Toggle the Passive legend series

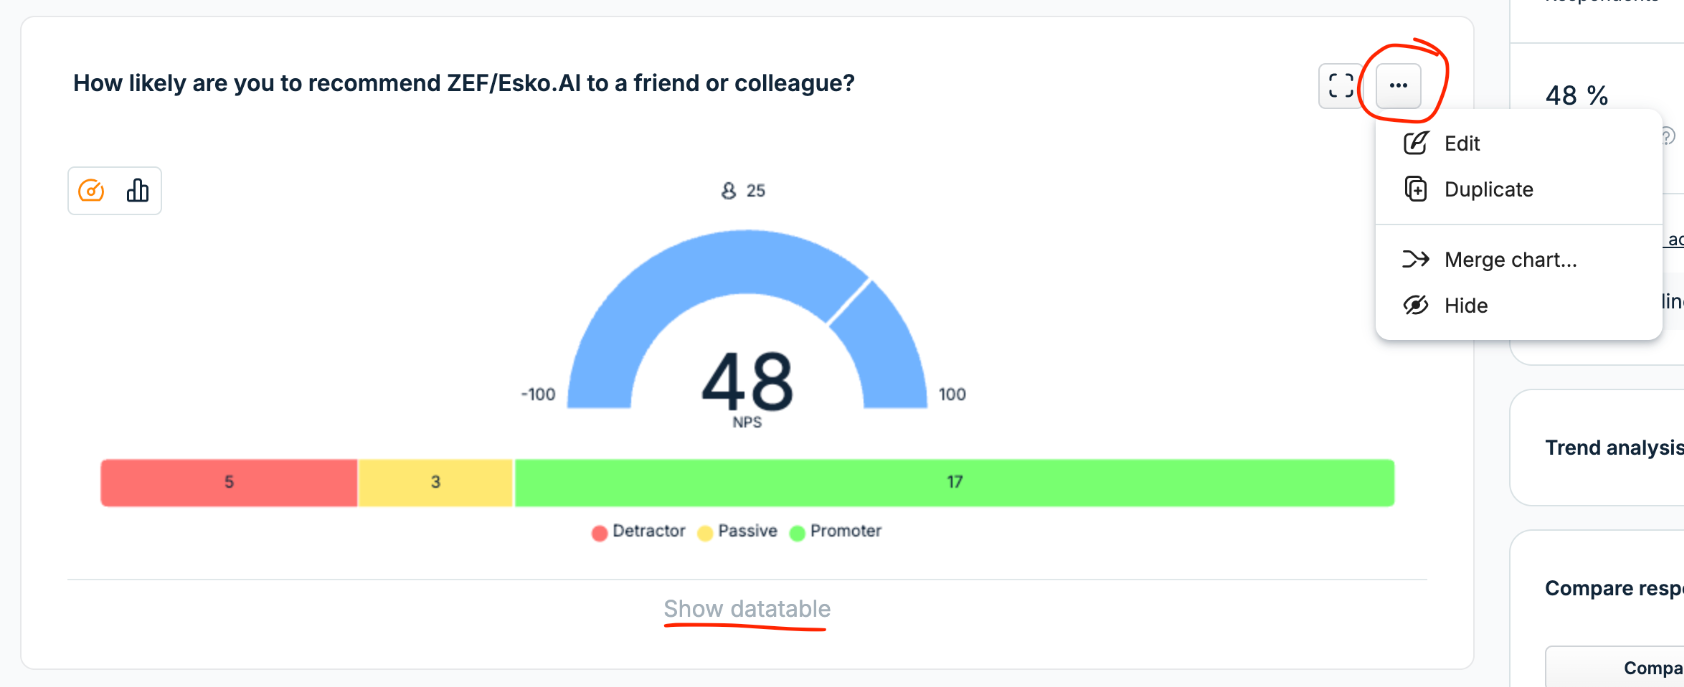738,531
